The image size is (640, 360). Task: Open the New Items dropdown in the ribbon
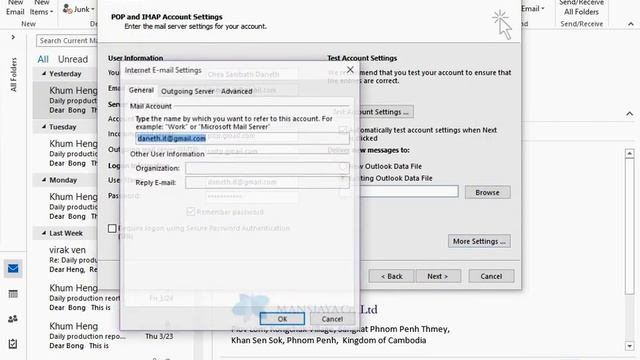(x=41, y=8)
